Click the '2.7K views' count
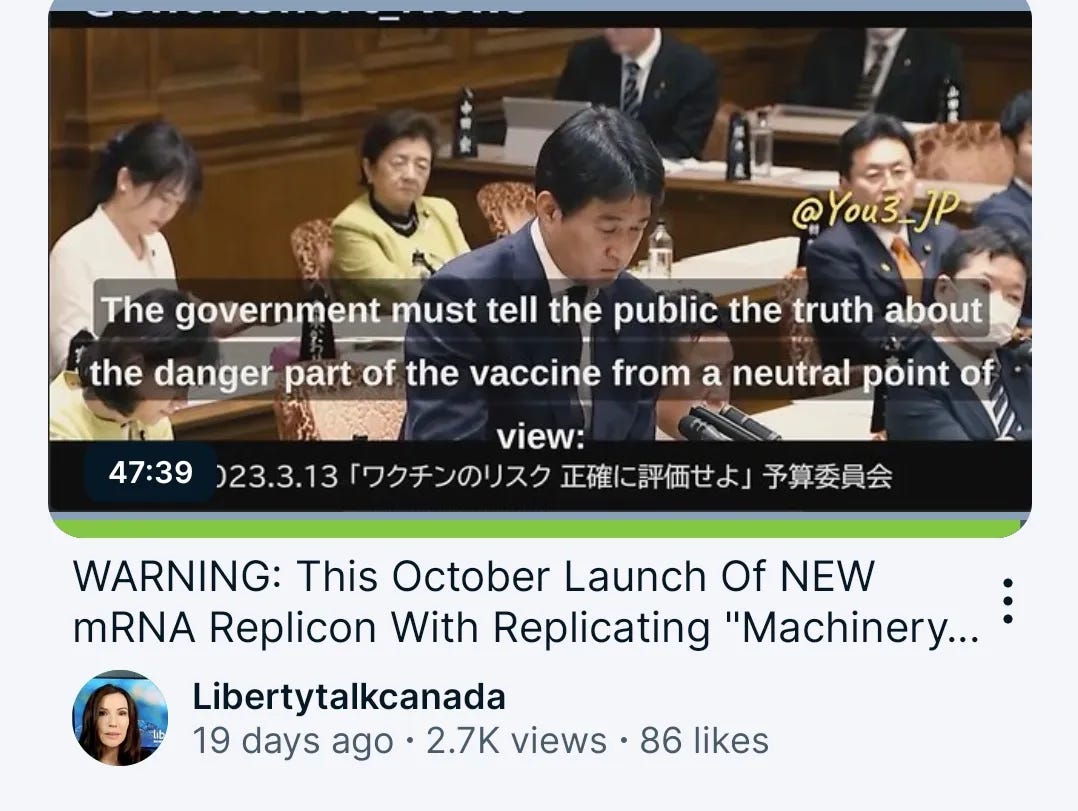 (516, 741)
